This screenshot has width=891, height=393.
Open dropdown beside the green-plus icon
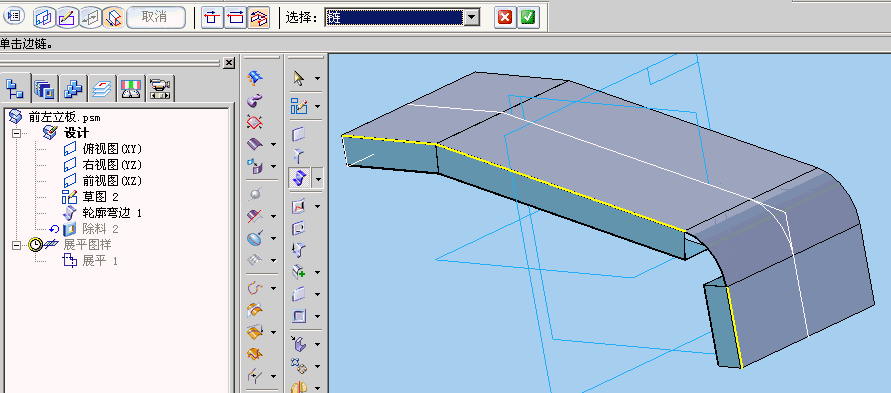coord(318,273)
